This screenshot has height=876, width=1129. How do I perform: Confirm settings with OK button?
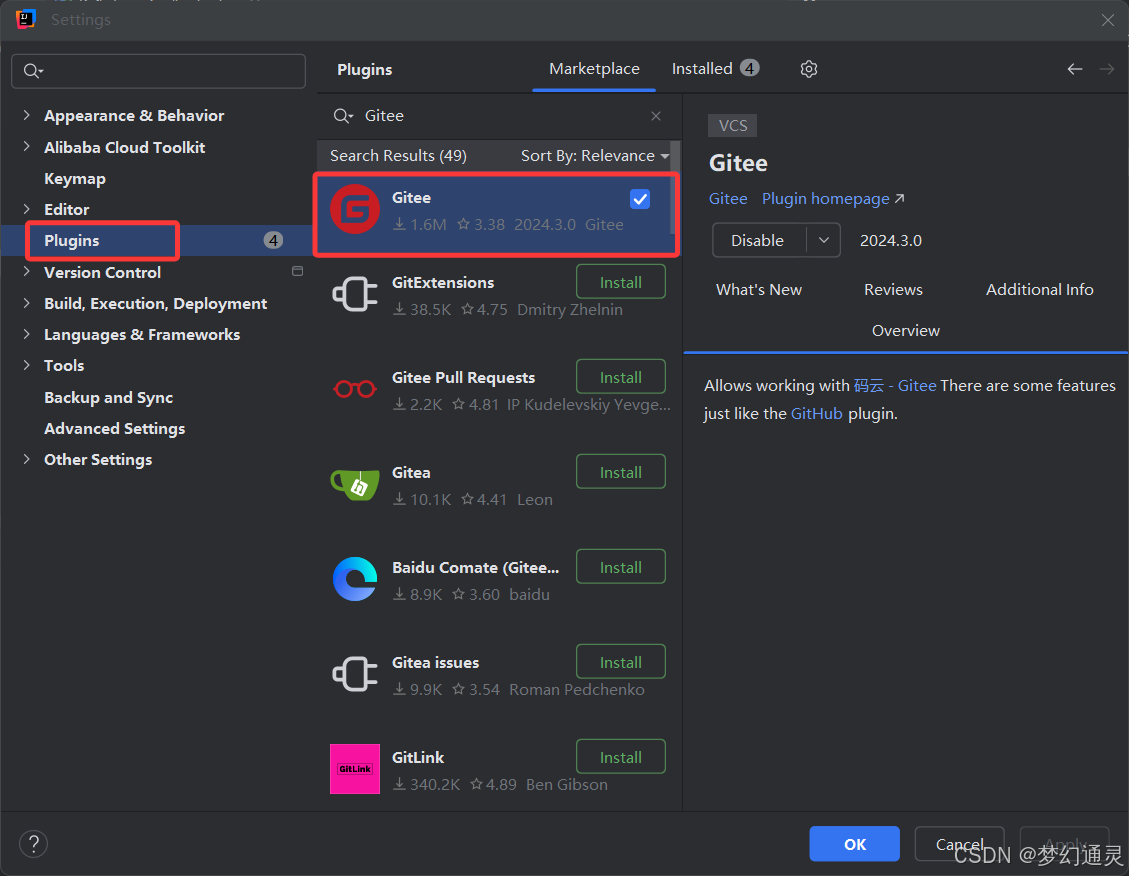(x=855, y=844)
